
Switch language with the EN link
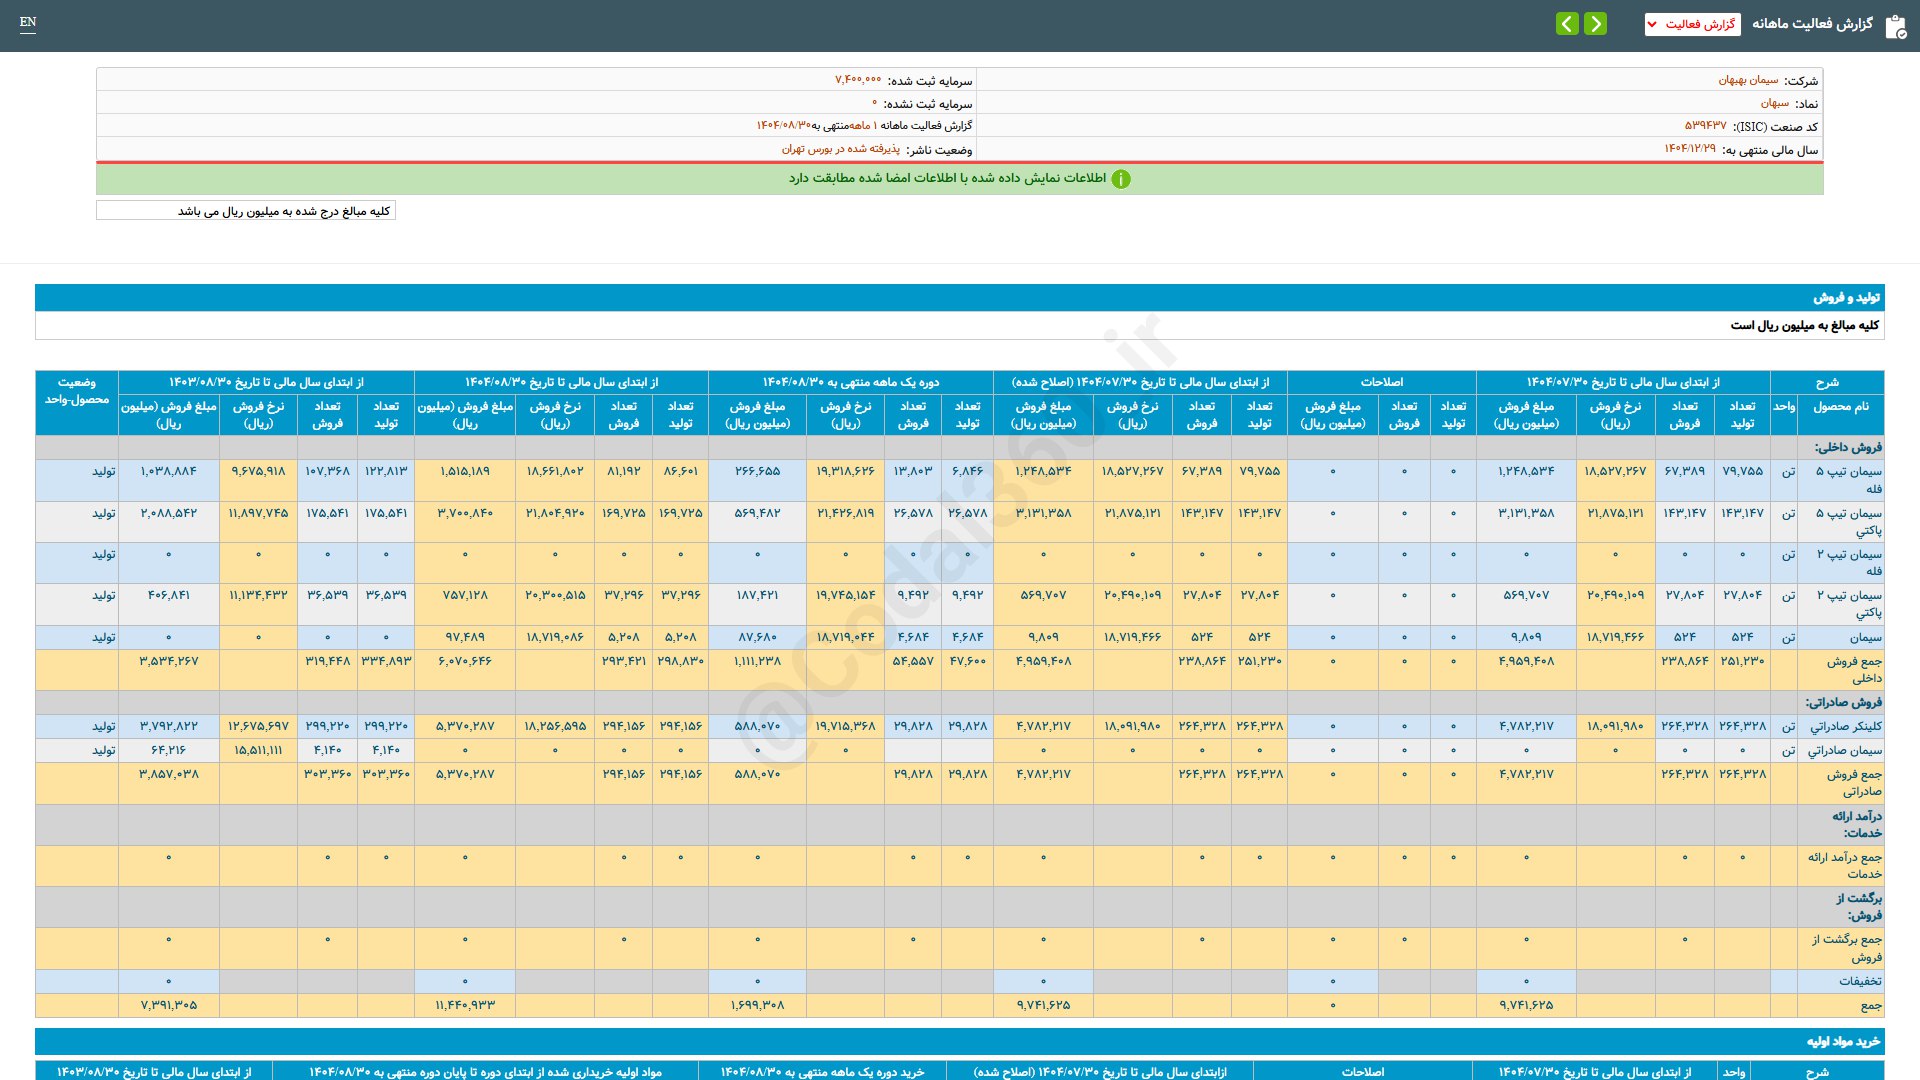pyautogui.click(x=28, y=22)
